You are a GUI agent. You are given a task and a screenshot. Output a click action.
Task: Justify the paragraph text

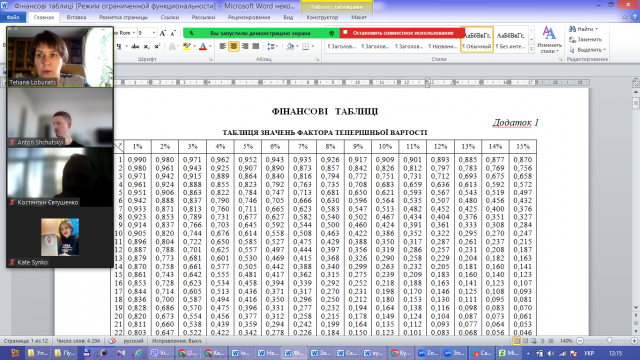(x=256, y=47)
